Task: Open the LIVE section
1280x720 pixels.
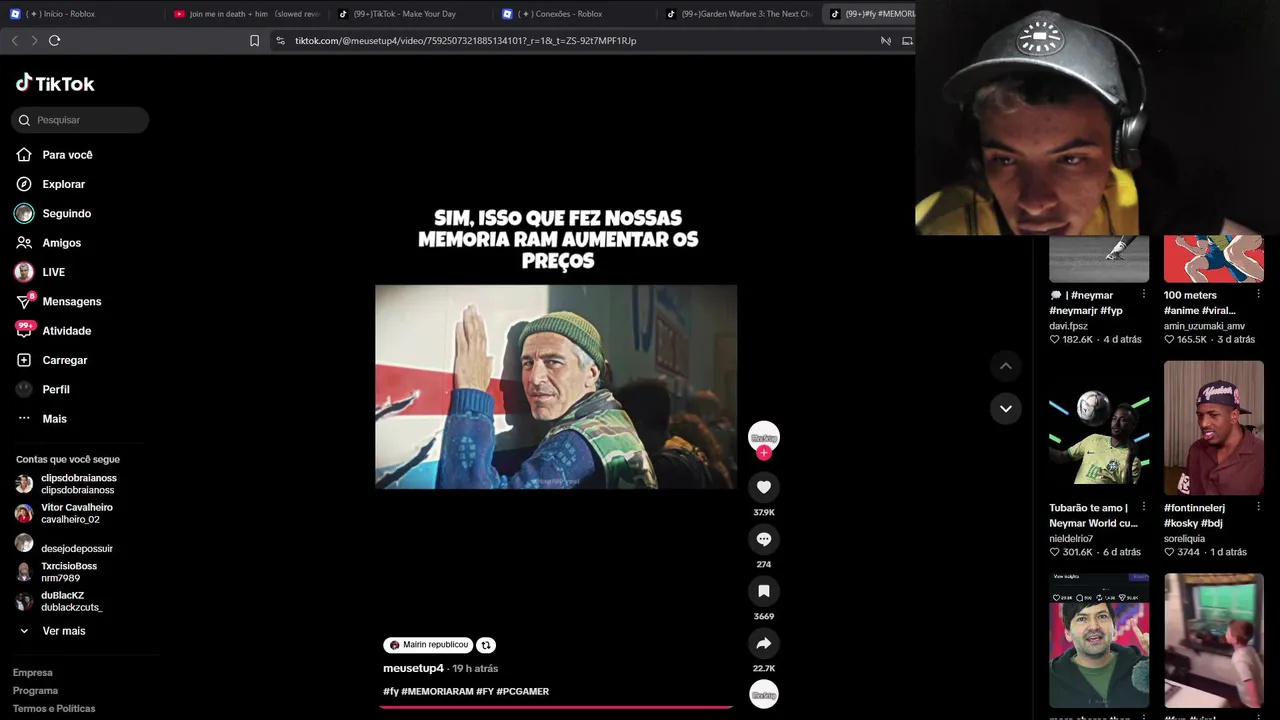Action: pyautogui.click(x=53, y=272)
